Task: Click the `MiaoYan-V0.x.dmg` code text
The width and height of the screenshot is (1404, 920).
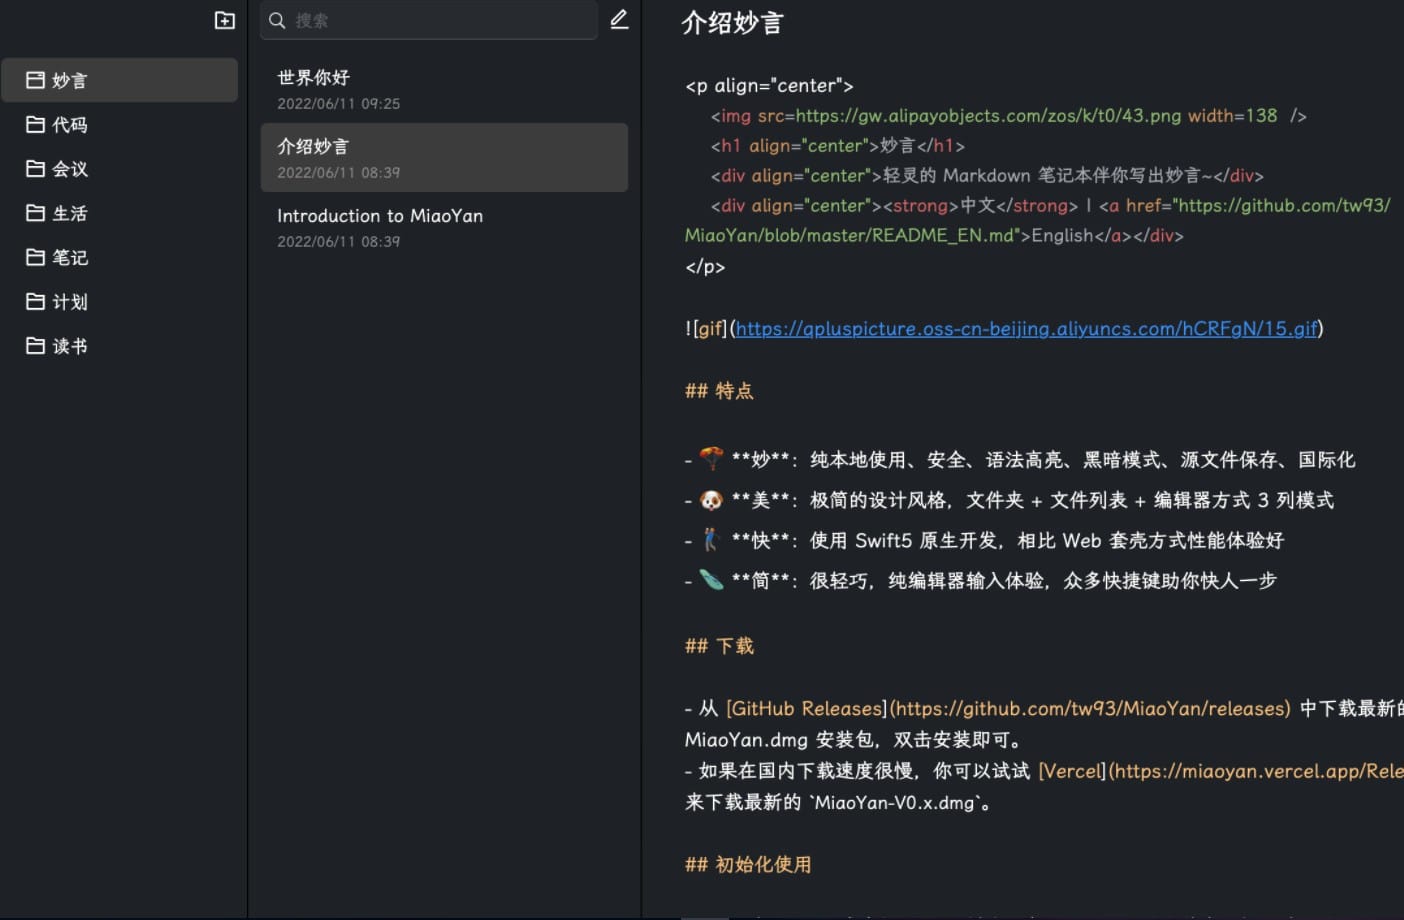Action: [x=894, y=802]
